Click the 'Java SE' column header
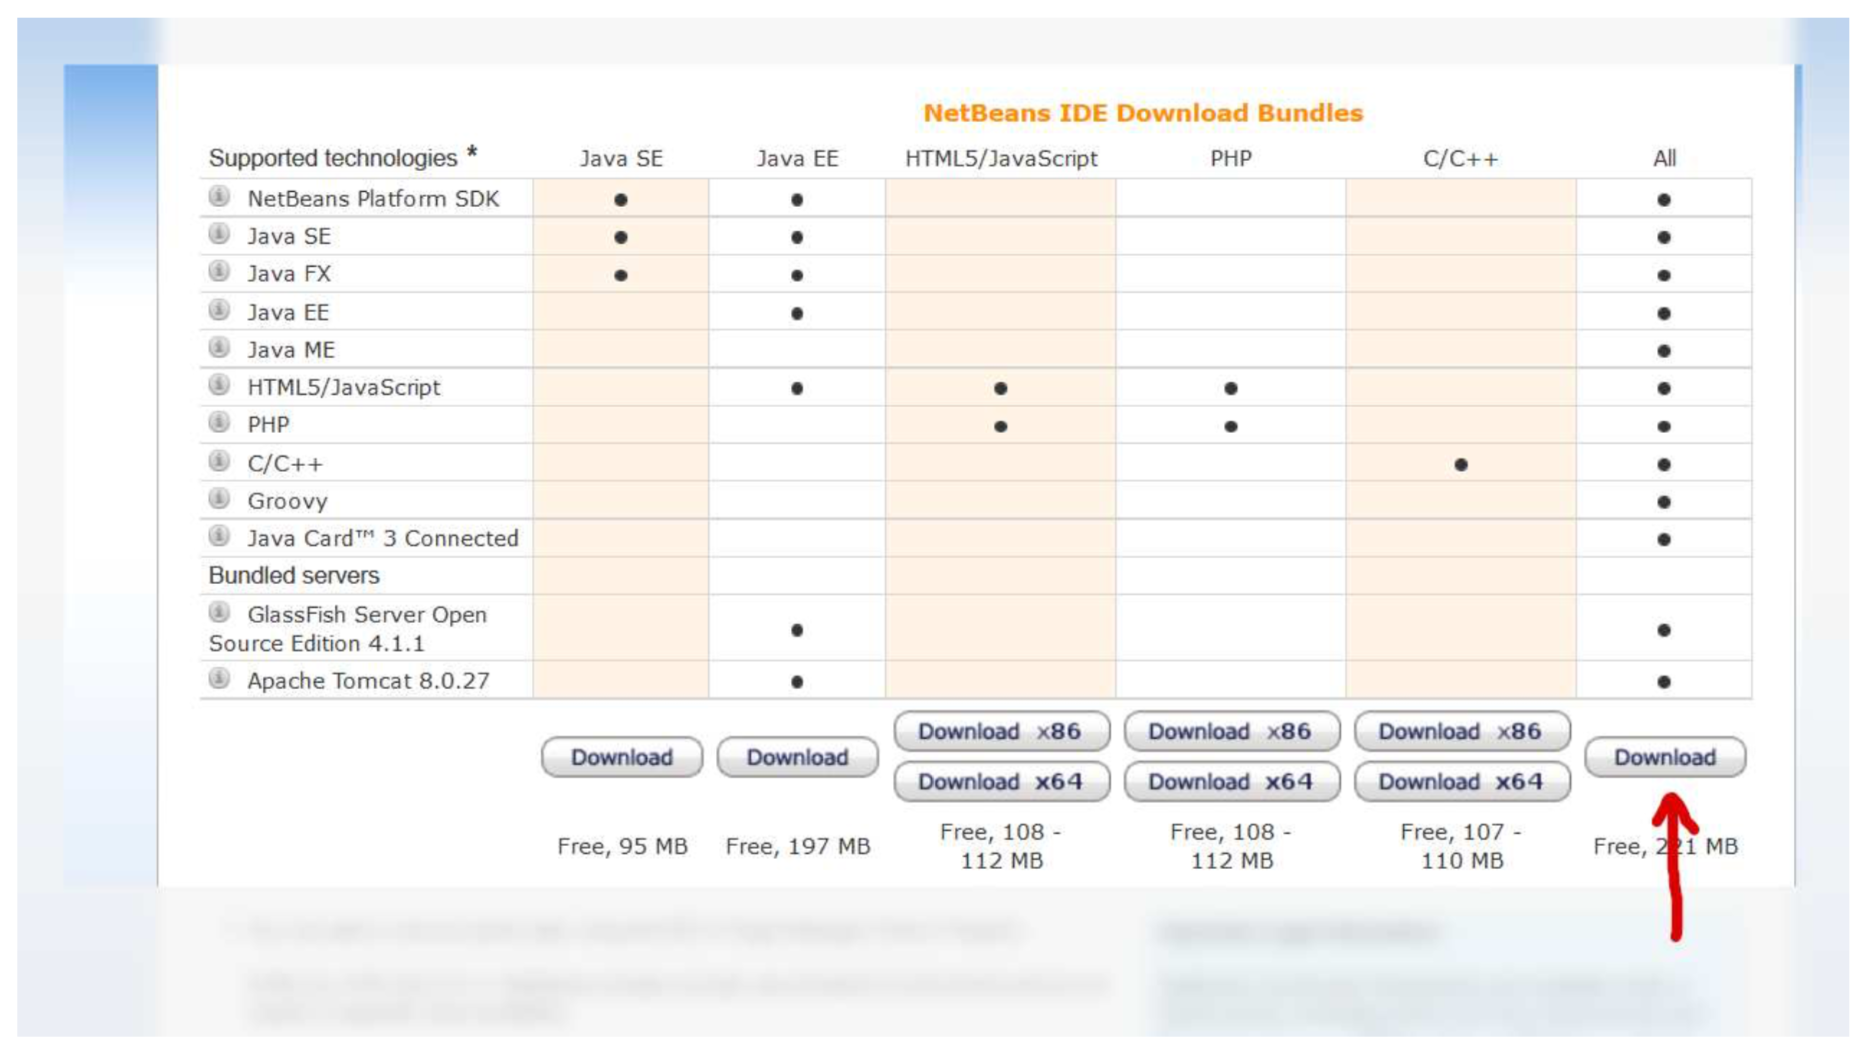This screenshot has height=1054, width=1870. [x=621, y=158]
